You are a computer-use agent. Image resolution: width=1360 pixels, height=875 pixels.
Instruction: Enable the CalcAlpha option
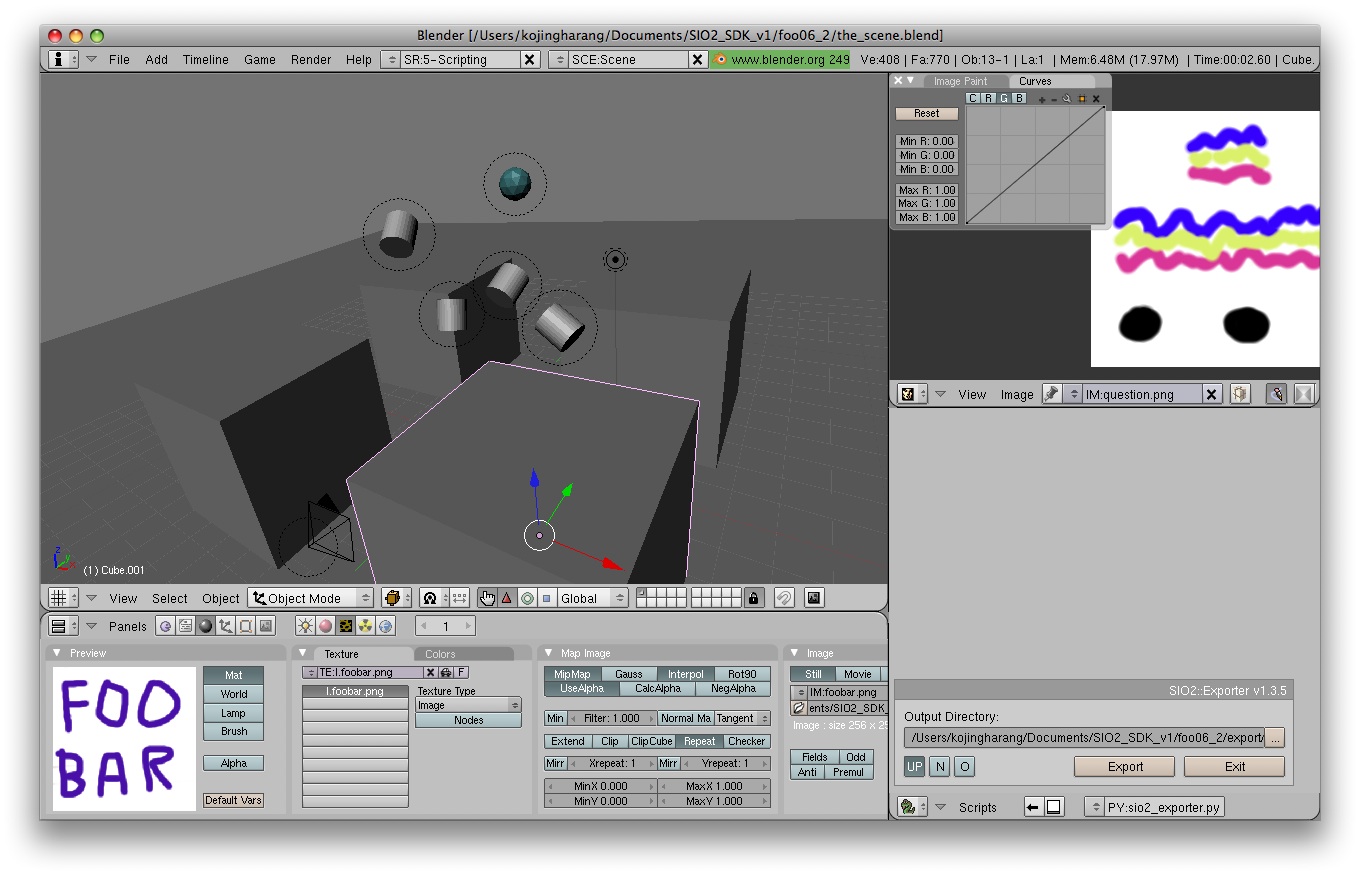tap(657, 688)
